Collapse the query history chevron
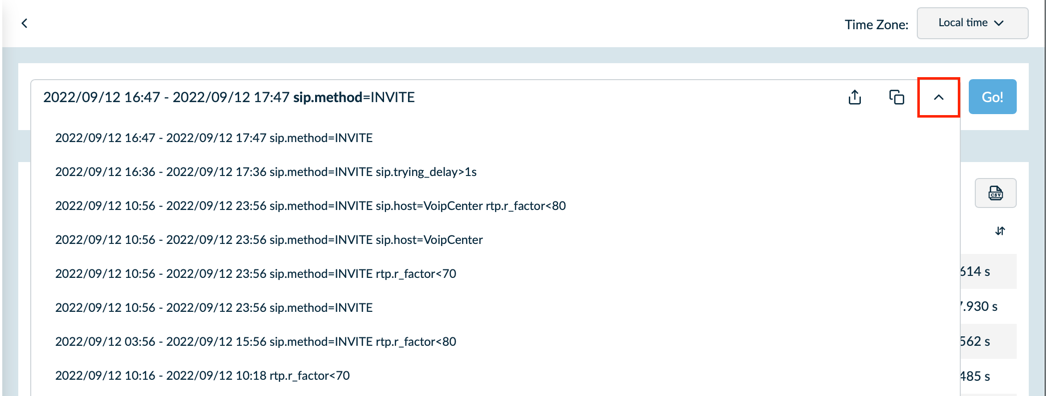Screen dimensions: 1046x396 pos(939,97)
